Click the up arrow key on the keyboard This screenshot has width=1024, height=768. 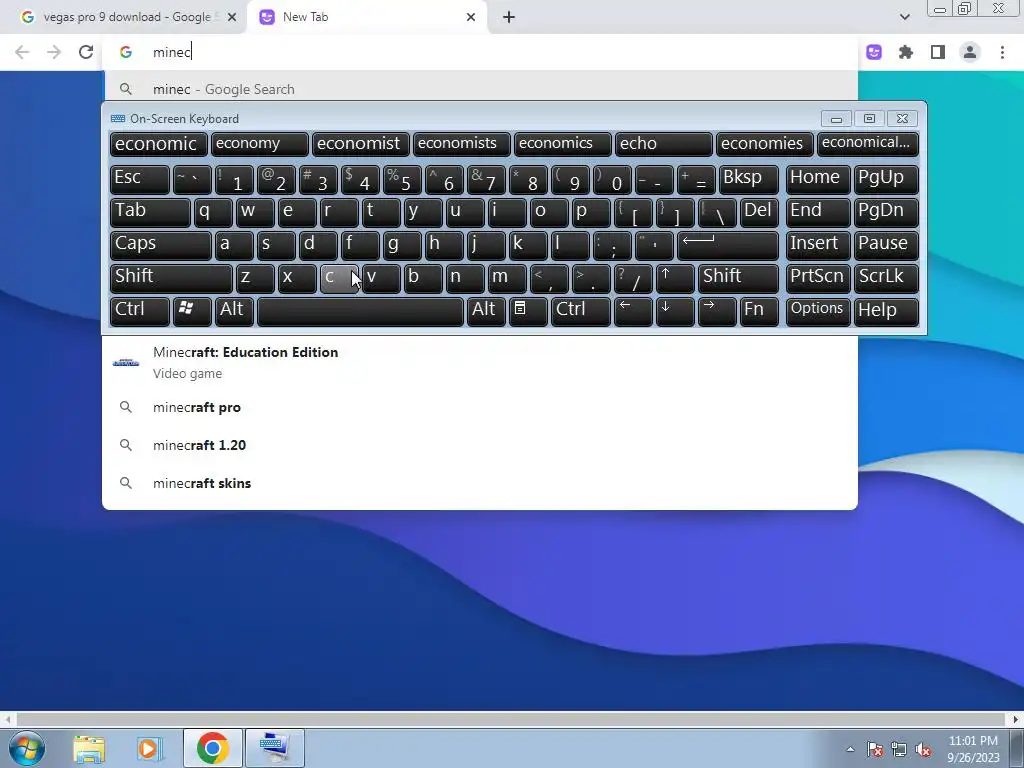click(675, 278)
